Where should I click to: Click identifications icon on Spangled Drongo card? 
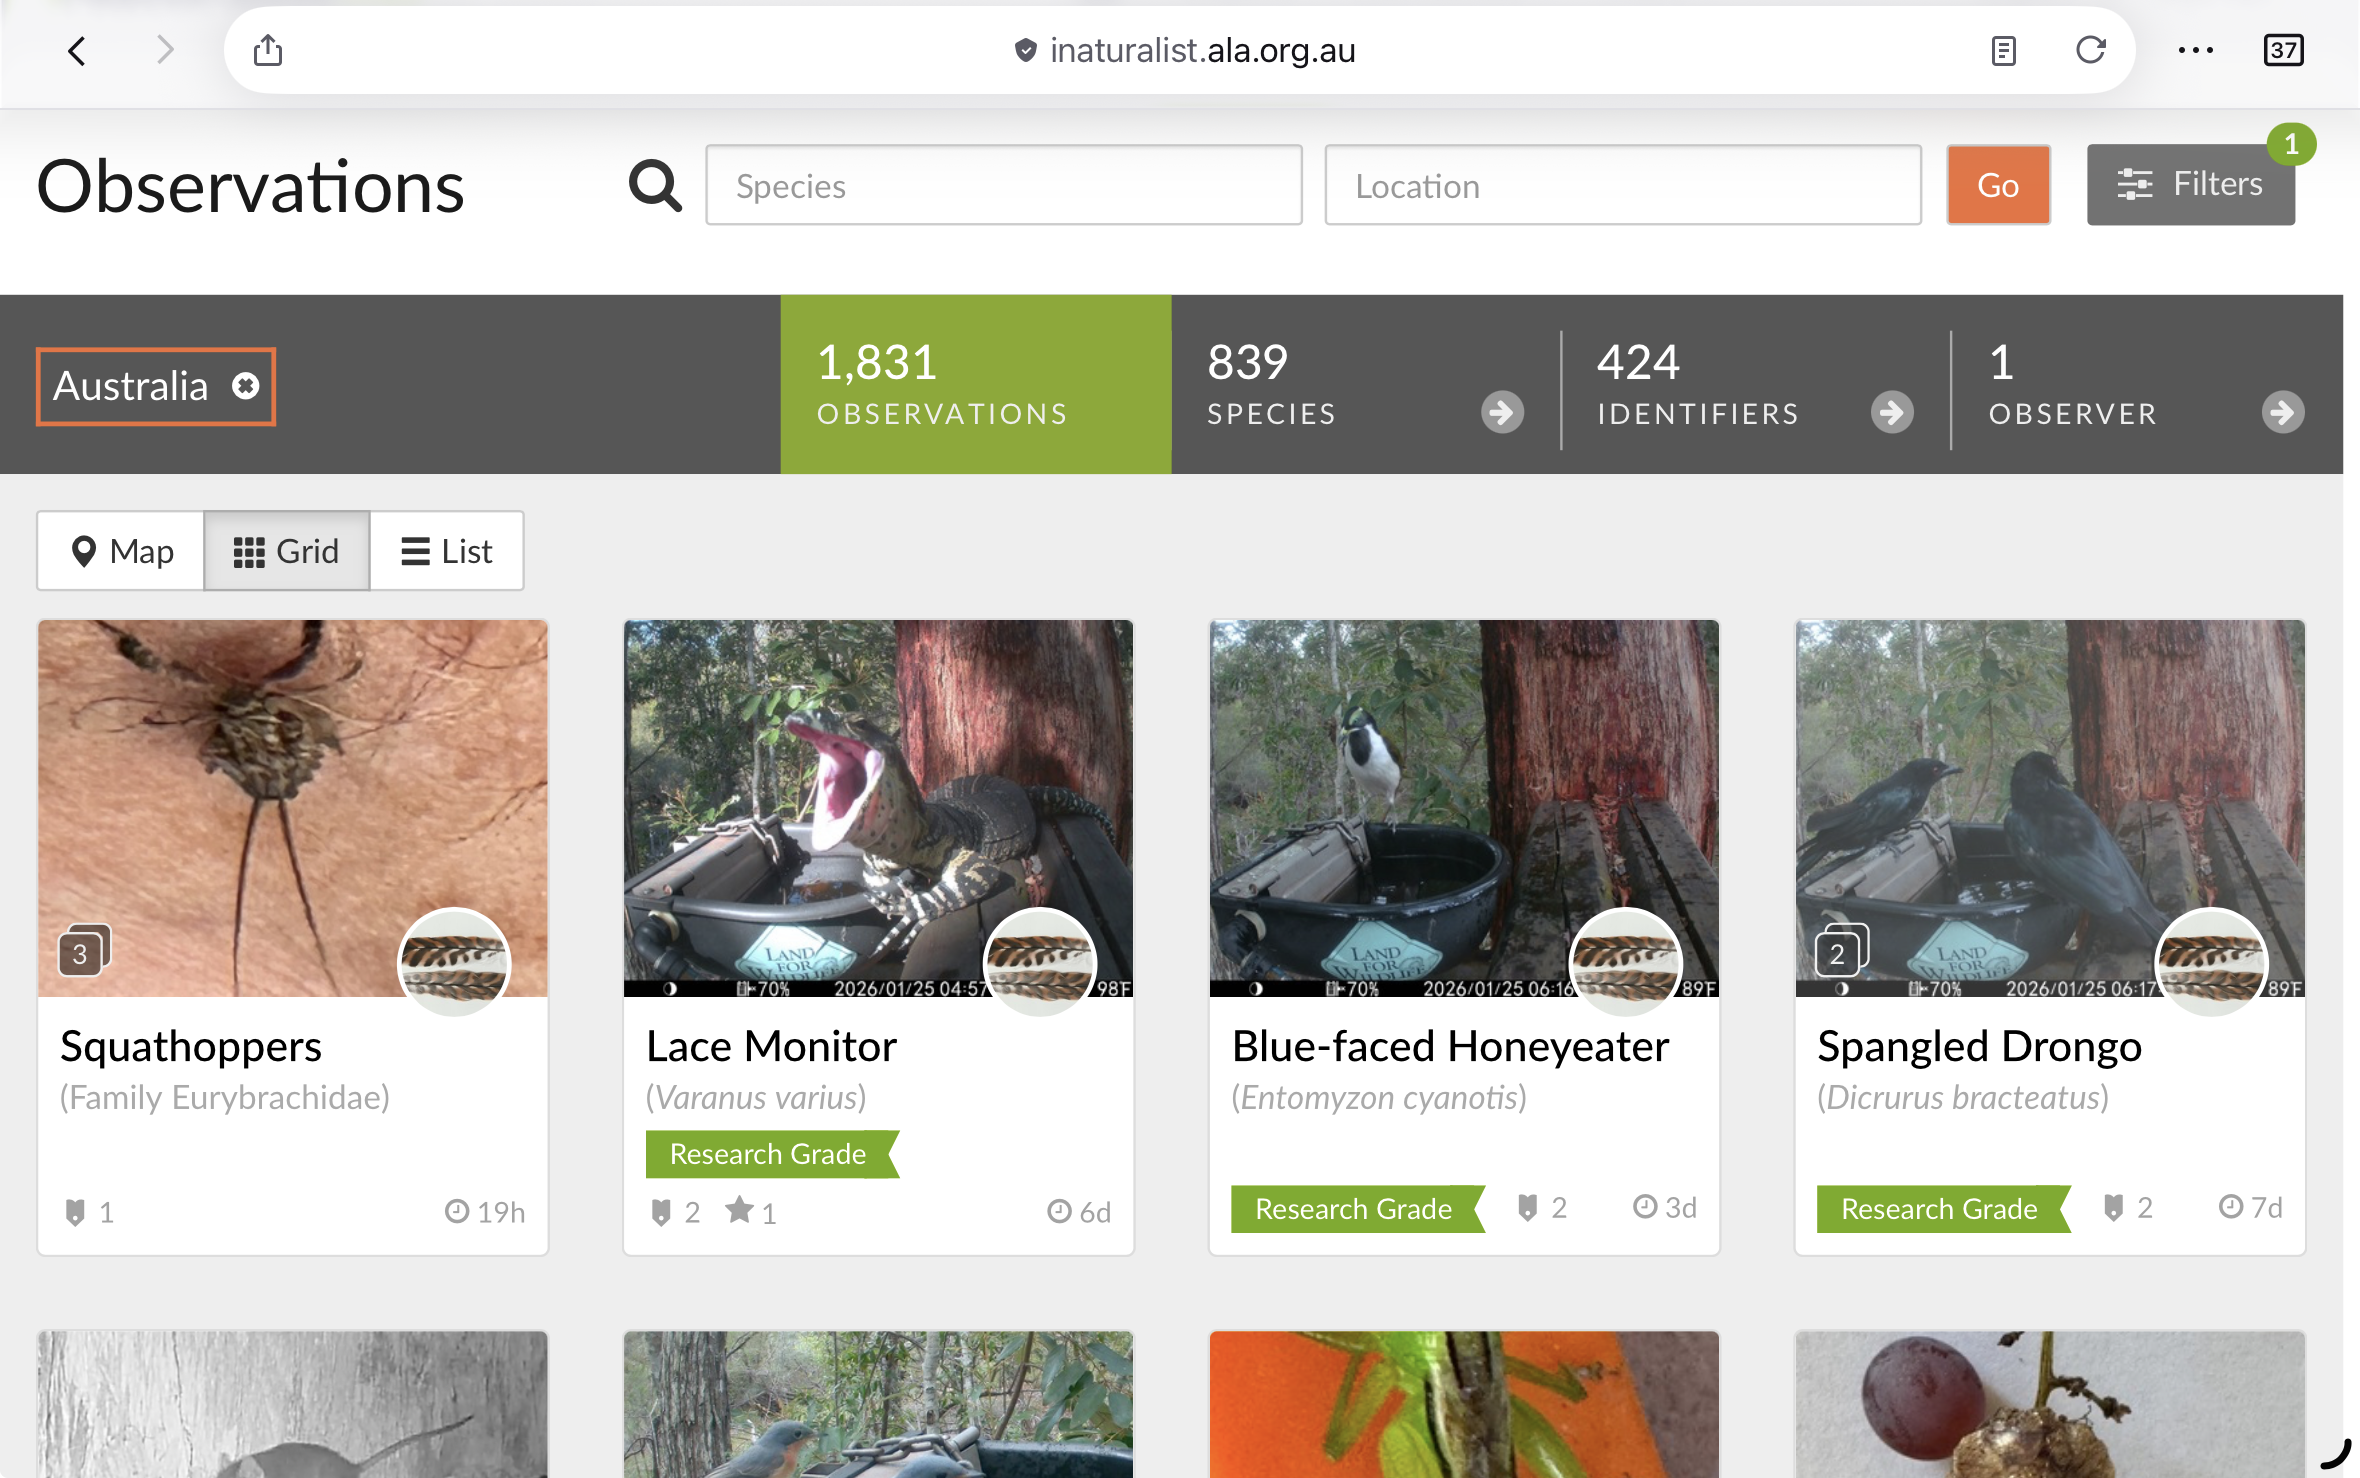pos(2112,1207)
